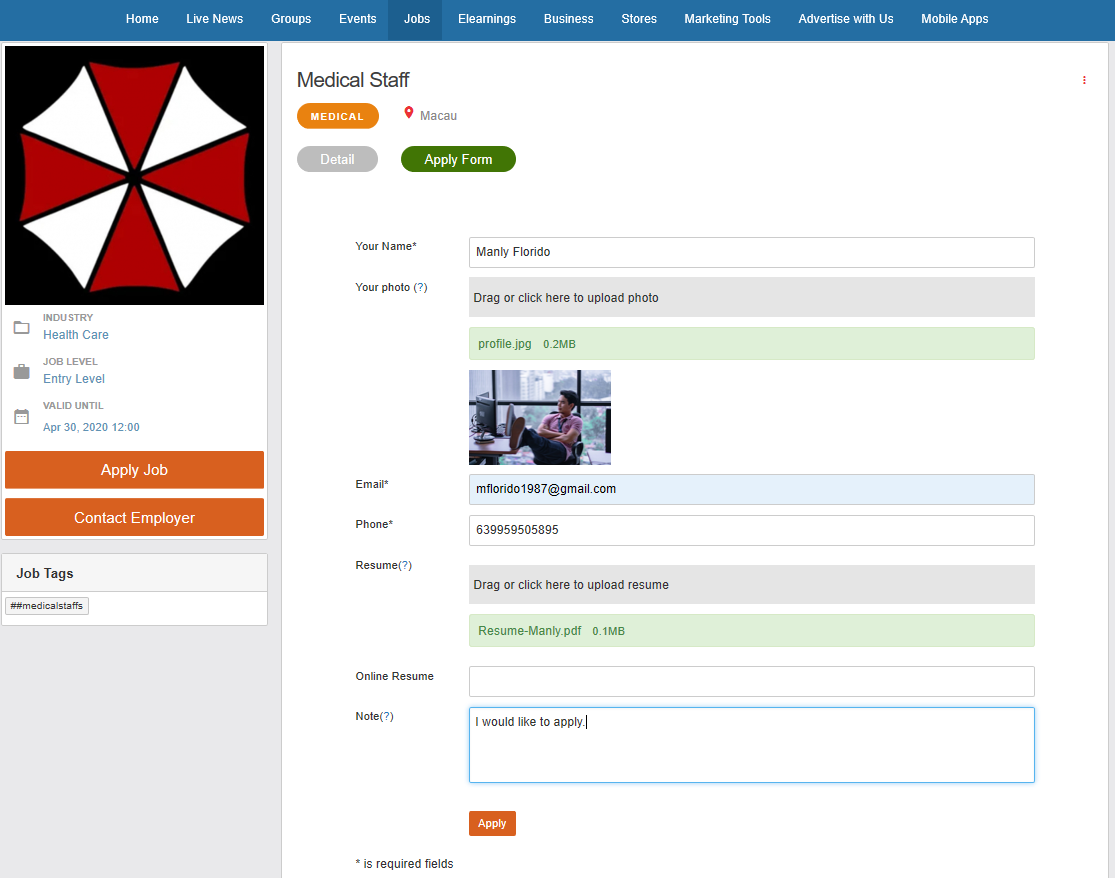Click the Medical Staff job title
The height and width of the screenshot is (878, 1115).
pos(353,80)
